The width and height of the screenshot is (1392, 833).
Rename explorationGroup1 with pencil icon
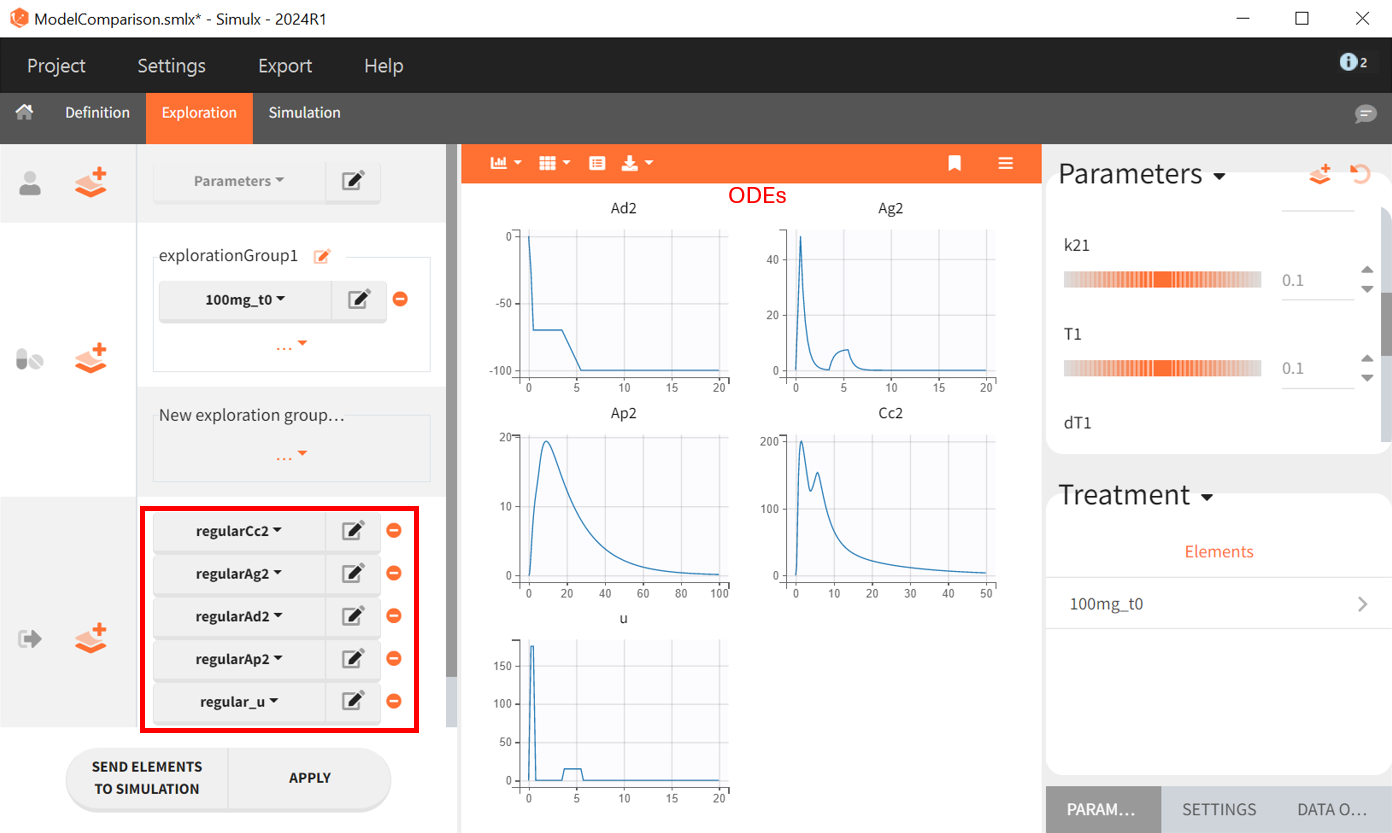coord(322,256)
